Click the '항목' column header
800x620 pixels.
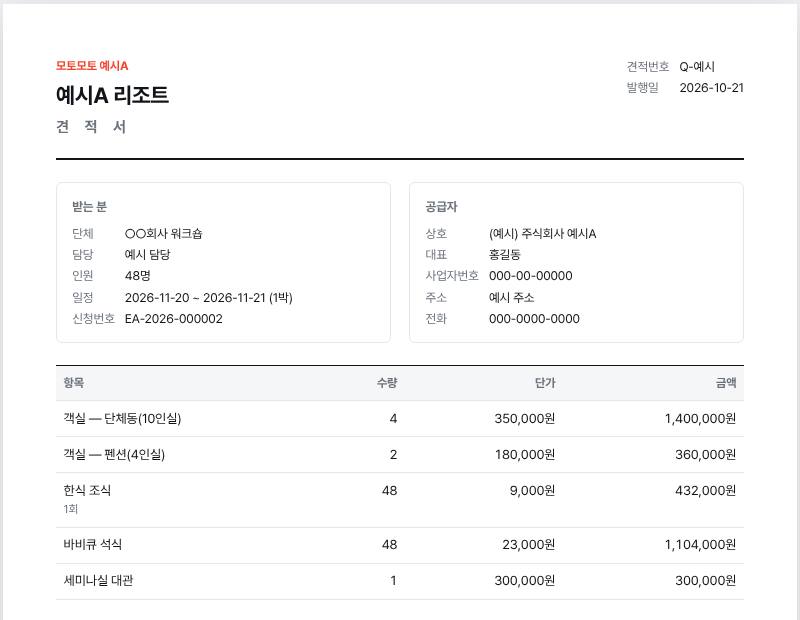click(x=73, y=383)
